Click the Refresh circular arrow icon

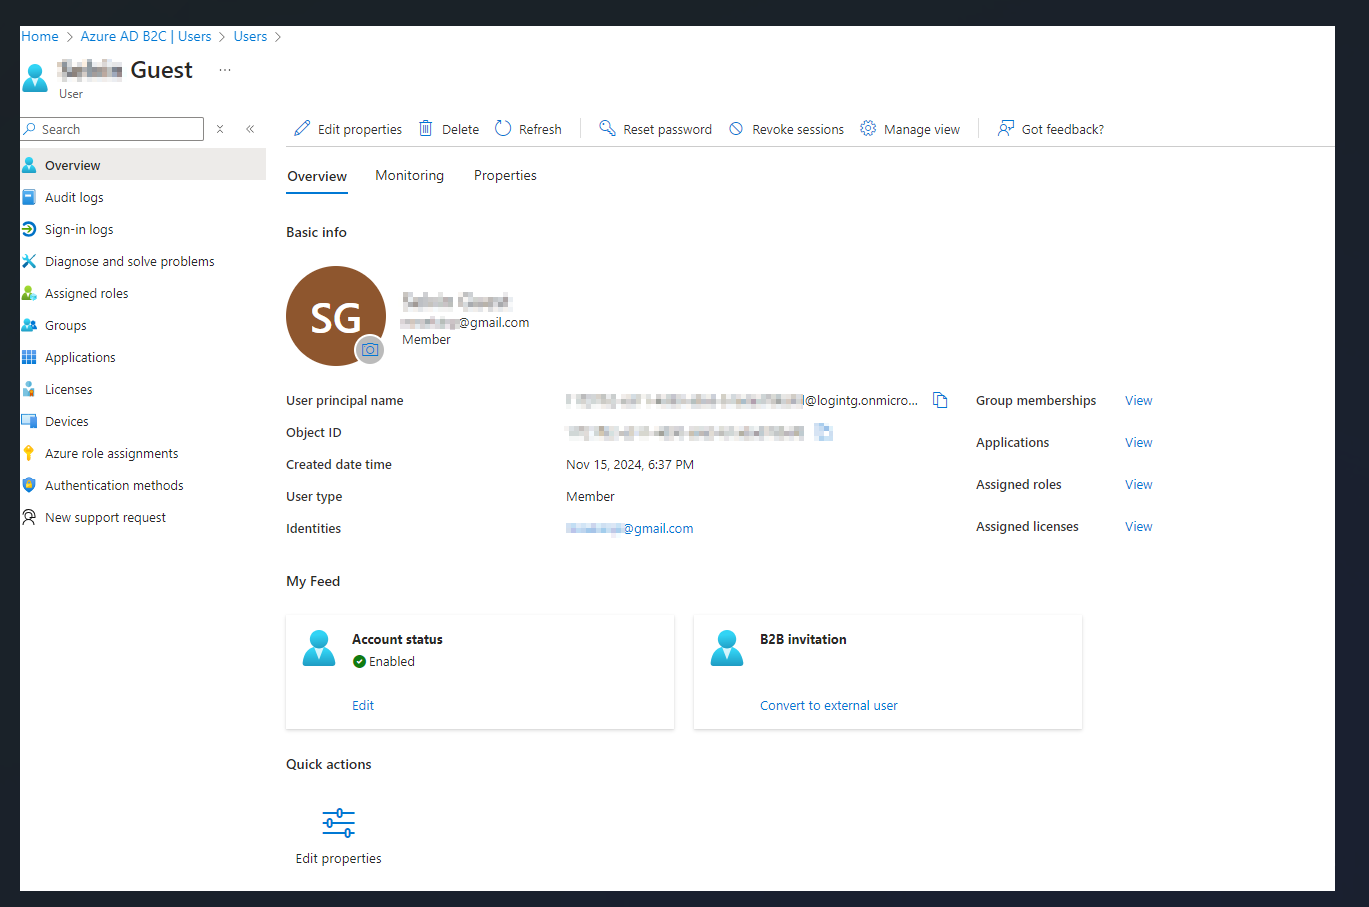pyautogui.click(x=503, y=128)
